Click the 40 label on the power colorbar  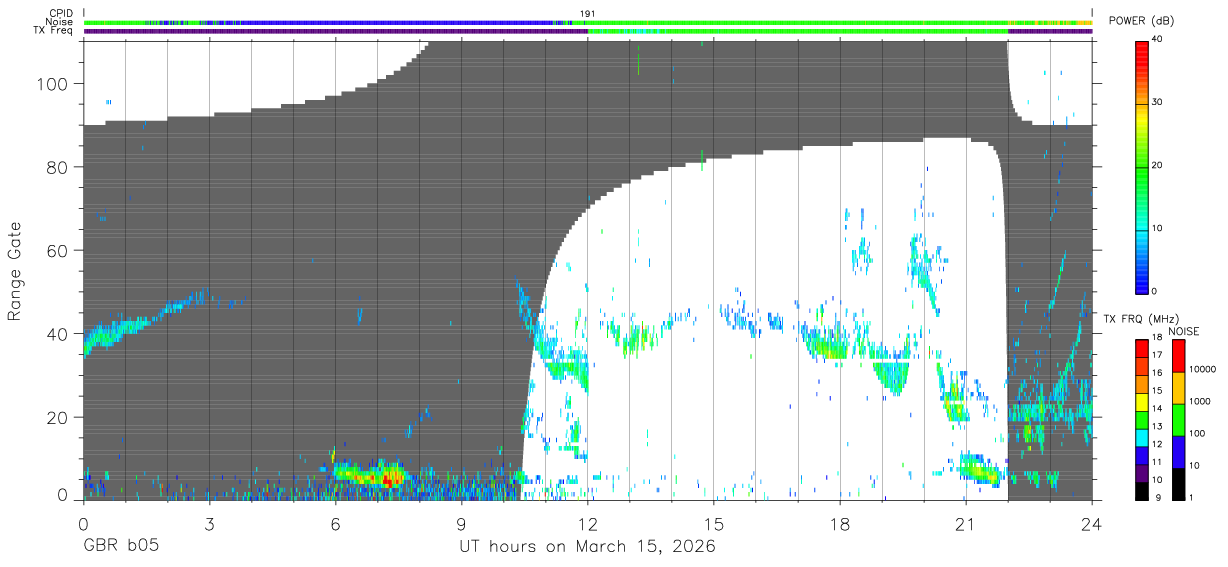[x=1158, y=39]
